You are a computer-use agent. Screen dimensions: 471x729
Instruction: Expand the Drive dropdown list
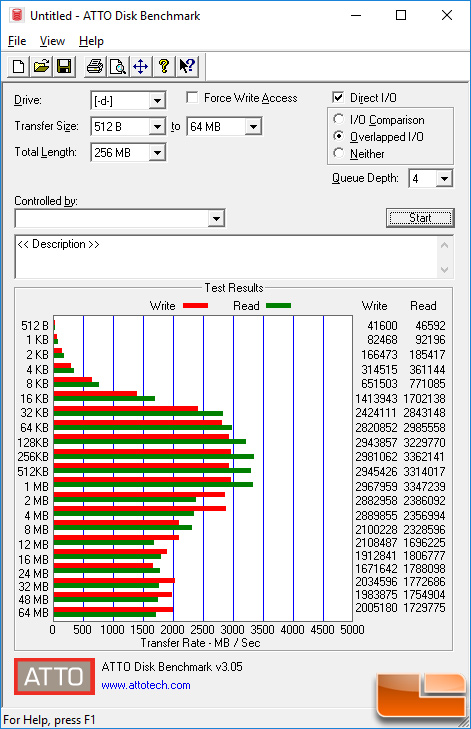(x=157, y=100)
